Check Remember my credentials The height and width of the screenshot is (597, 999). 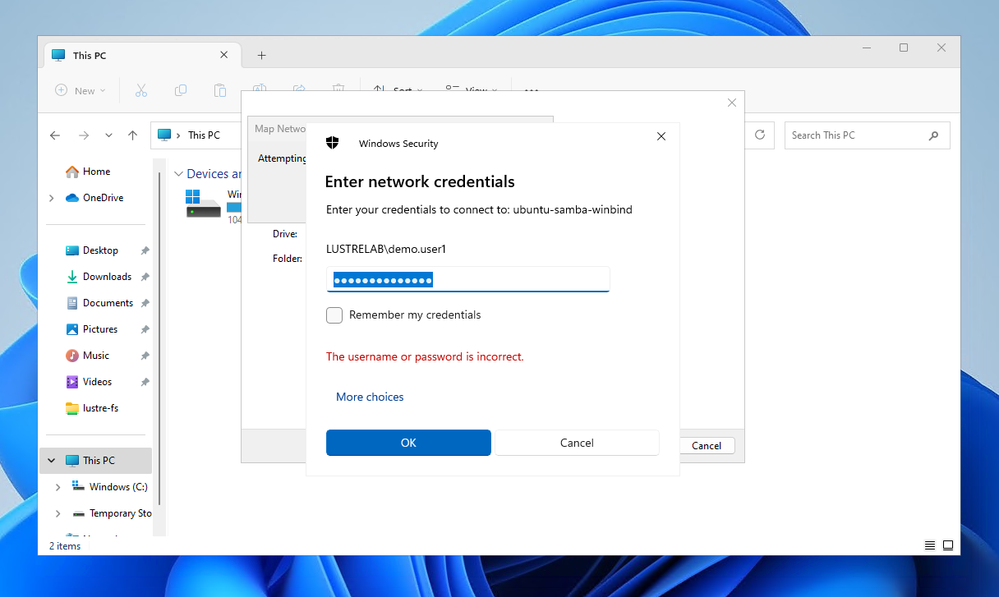(x=334, y=315)
